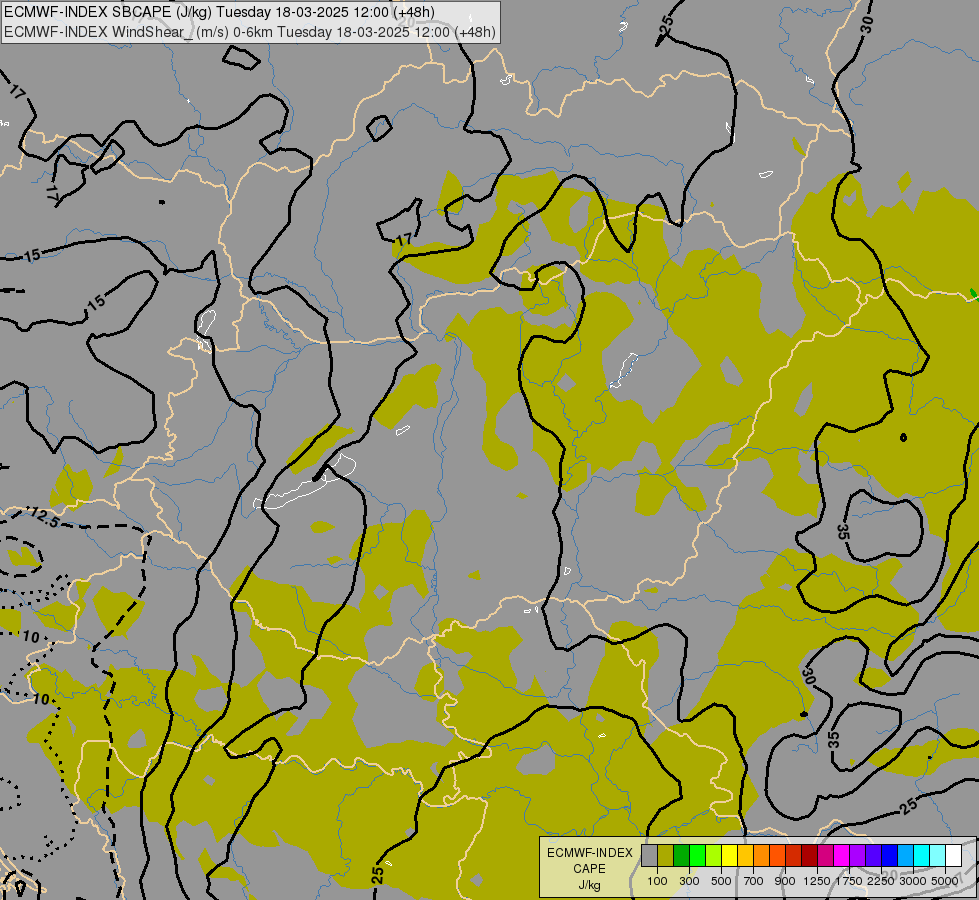Pick the white swatch ending the legend
The height and width of the screenshot is (900, 979).
[x=953, y=855]
